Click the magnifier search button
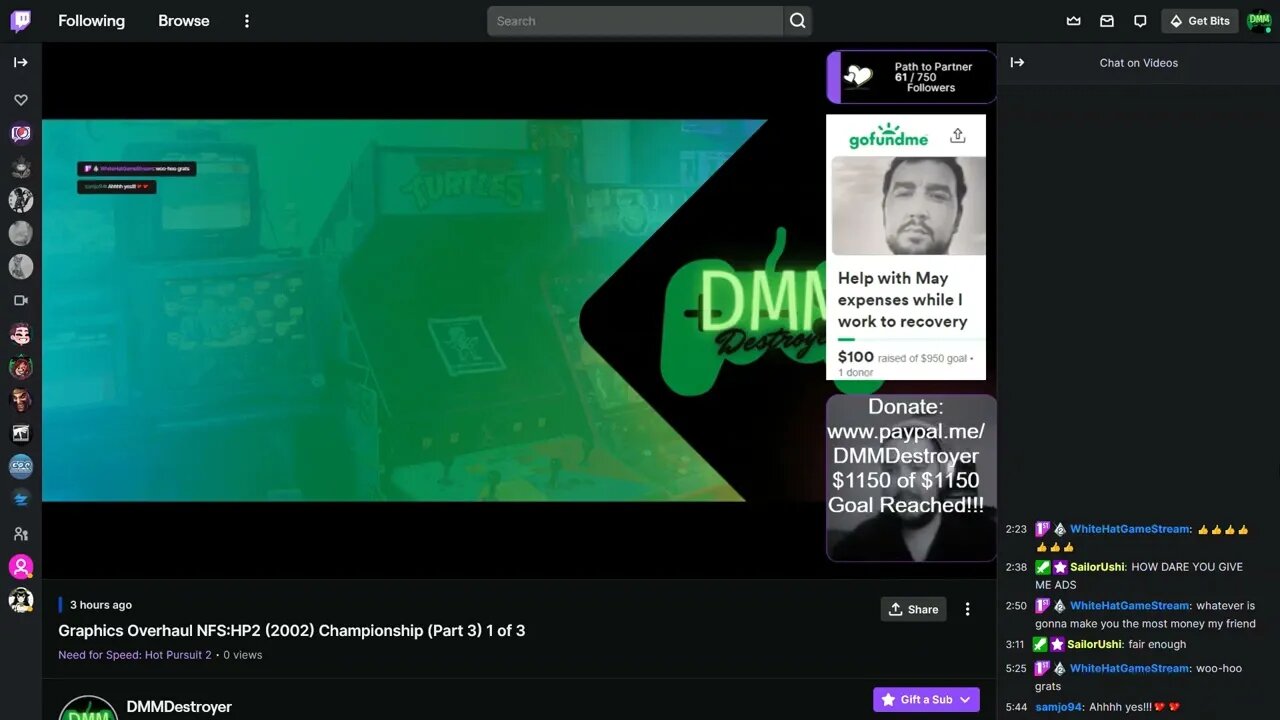 (797, 21)
